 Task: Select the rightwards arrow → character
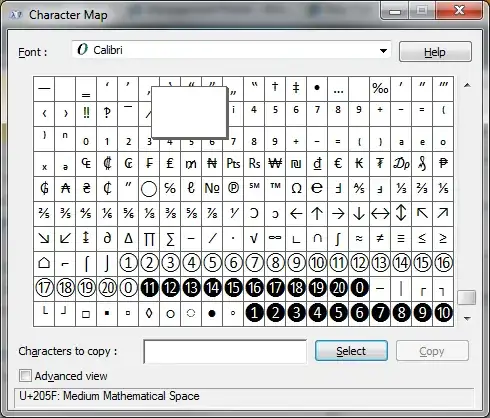[x=338, y=214]
